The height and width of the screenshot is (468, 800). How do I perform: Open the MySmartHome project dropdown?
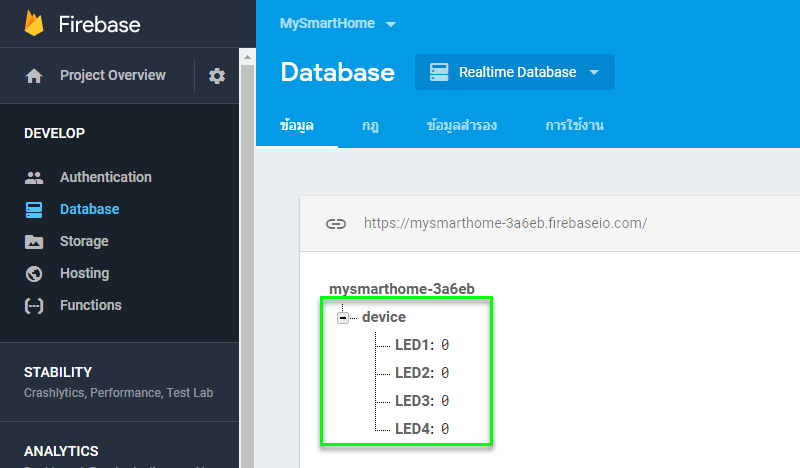[338, 23]
